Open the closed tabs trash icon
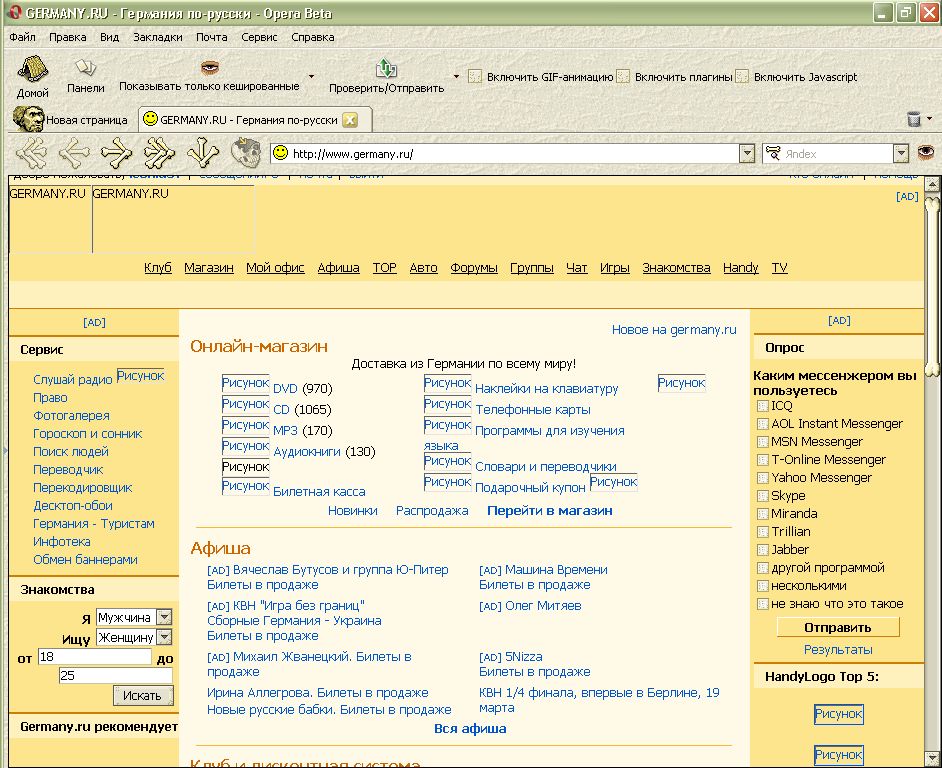This screenshot has height=768, width=942. (x=914, y=119)
